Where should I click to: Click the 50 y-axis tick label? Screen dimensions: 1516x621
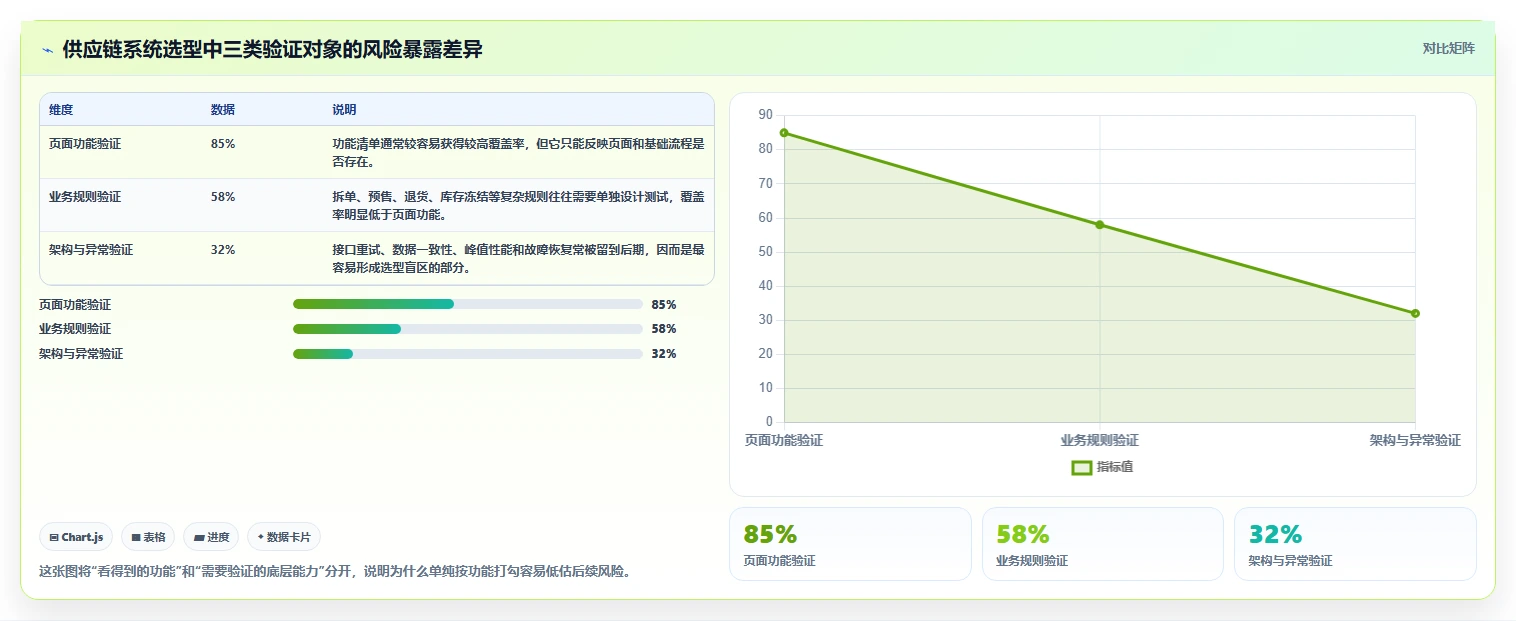[766, 252]
